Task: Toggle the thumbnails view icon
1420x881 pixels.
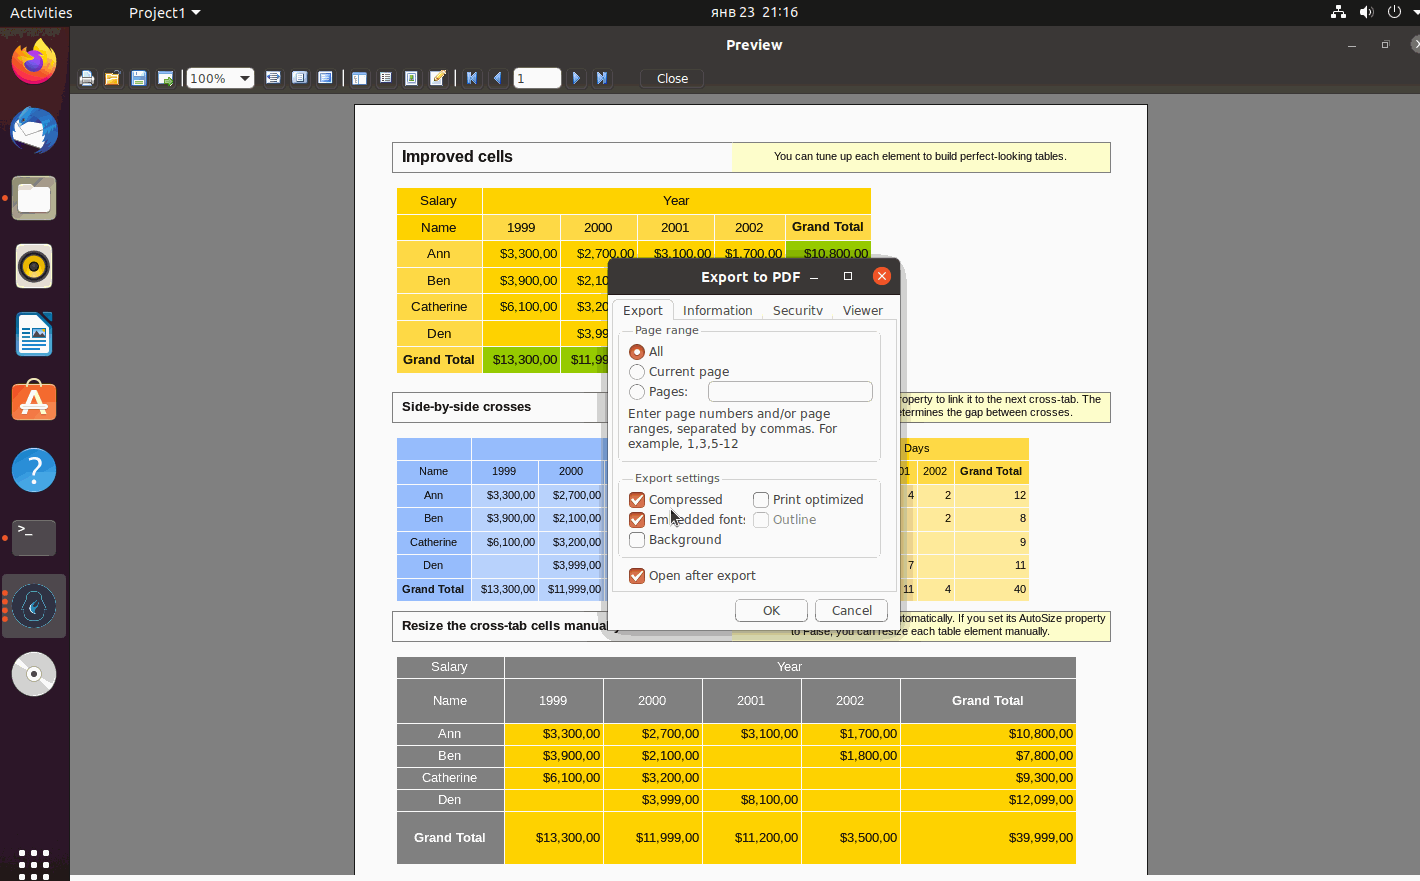Action: point(385,78)
